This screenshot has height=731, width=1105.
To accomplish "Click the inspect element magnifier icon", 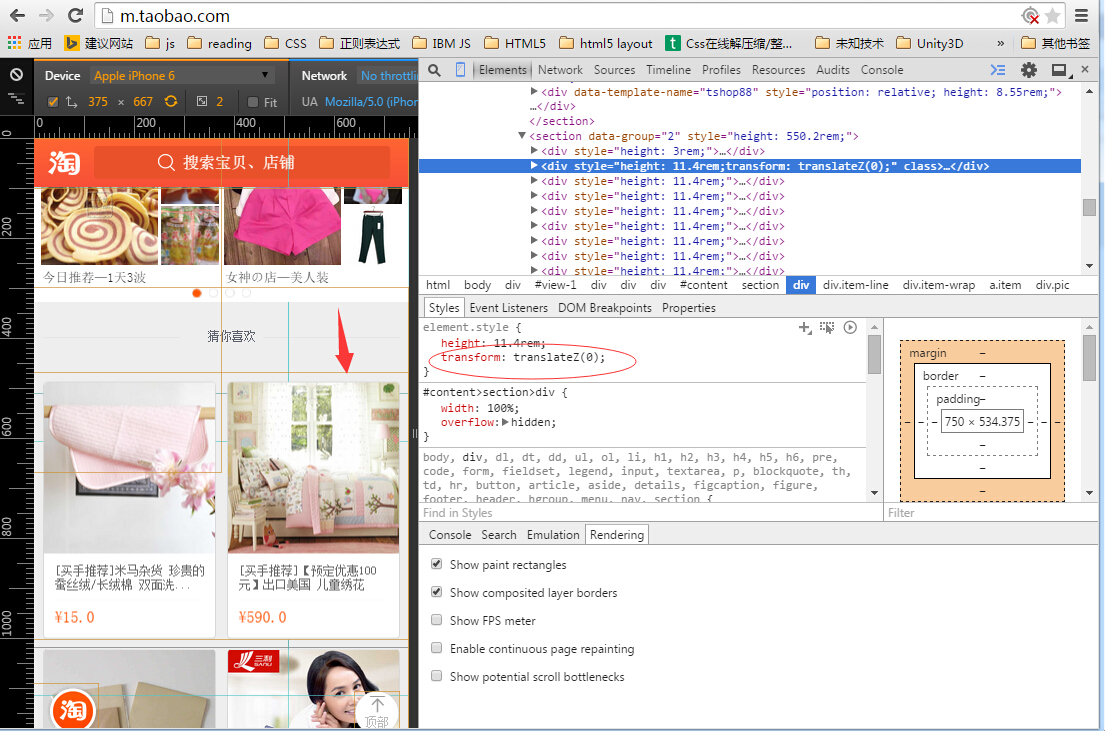I will tap(434, 70).
